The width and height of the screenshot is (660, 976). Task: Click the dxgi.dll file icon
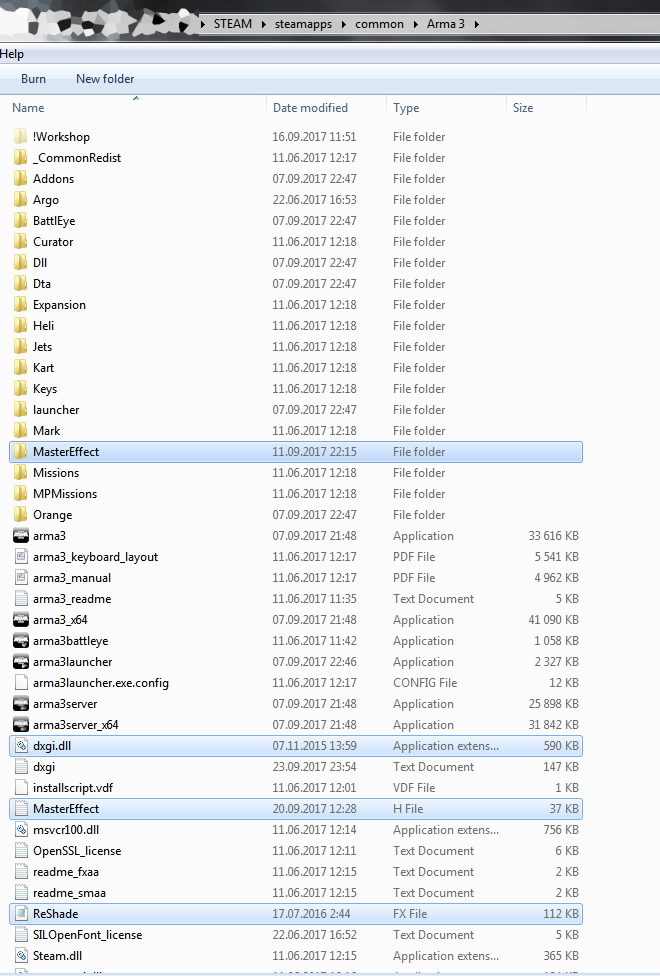pyautogui.click(x=21, y=746)
